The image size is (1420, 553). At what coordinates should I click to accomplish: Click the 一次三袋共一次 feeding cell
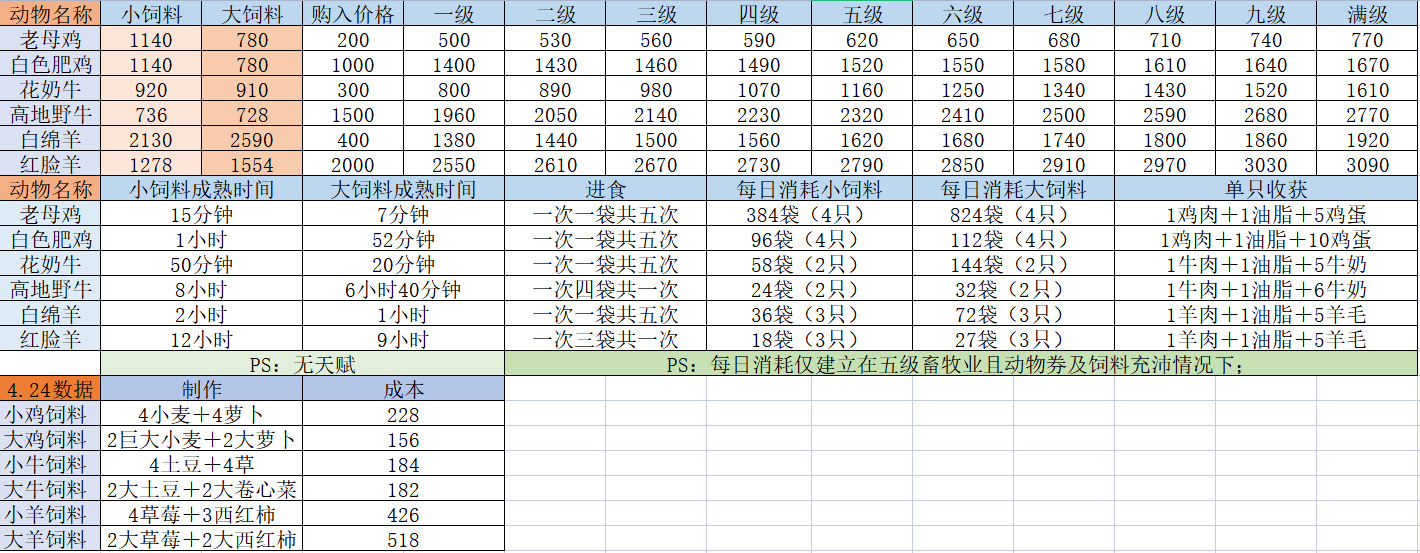[606, 339]
